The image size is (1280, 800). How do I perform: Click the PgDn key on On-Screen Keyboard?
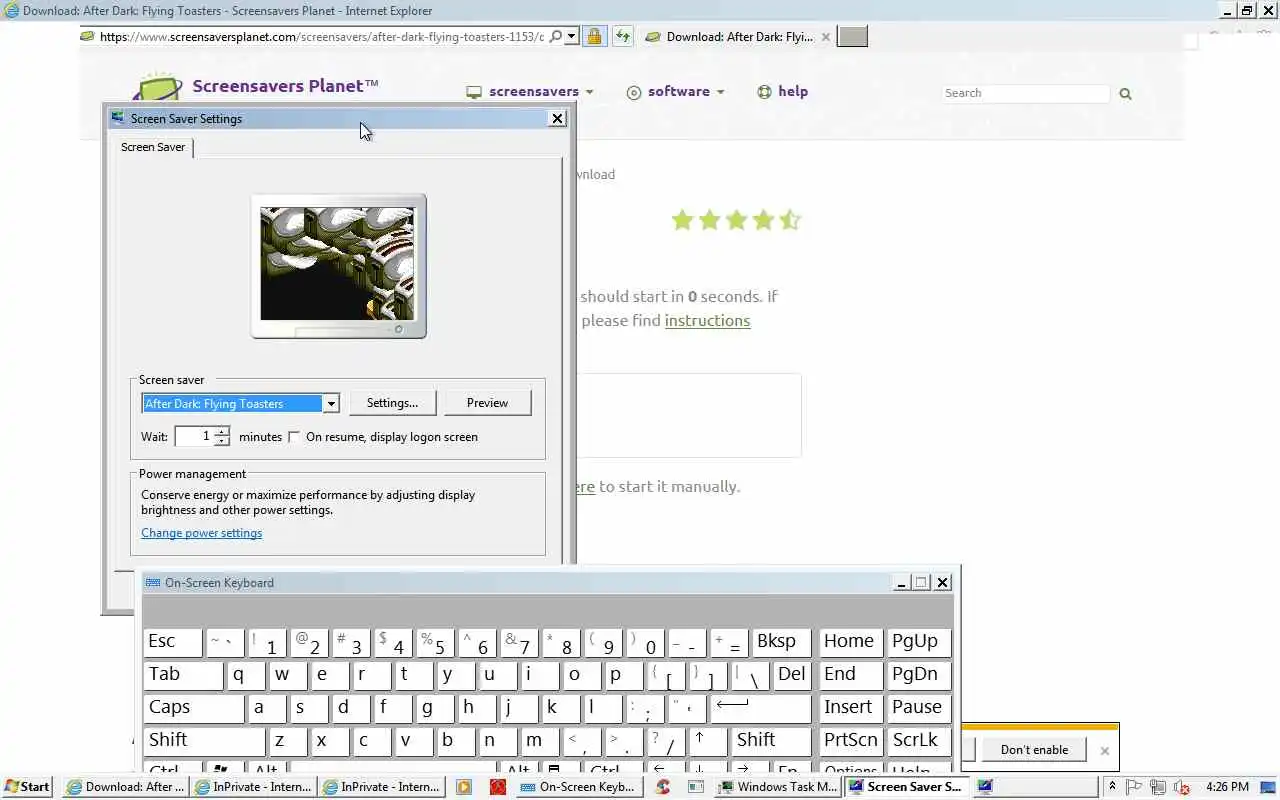(x=918, y=675)
